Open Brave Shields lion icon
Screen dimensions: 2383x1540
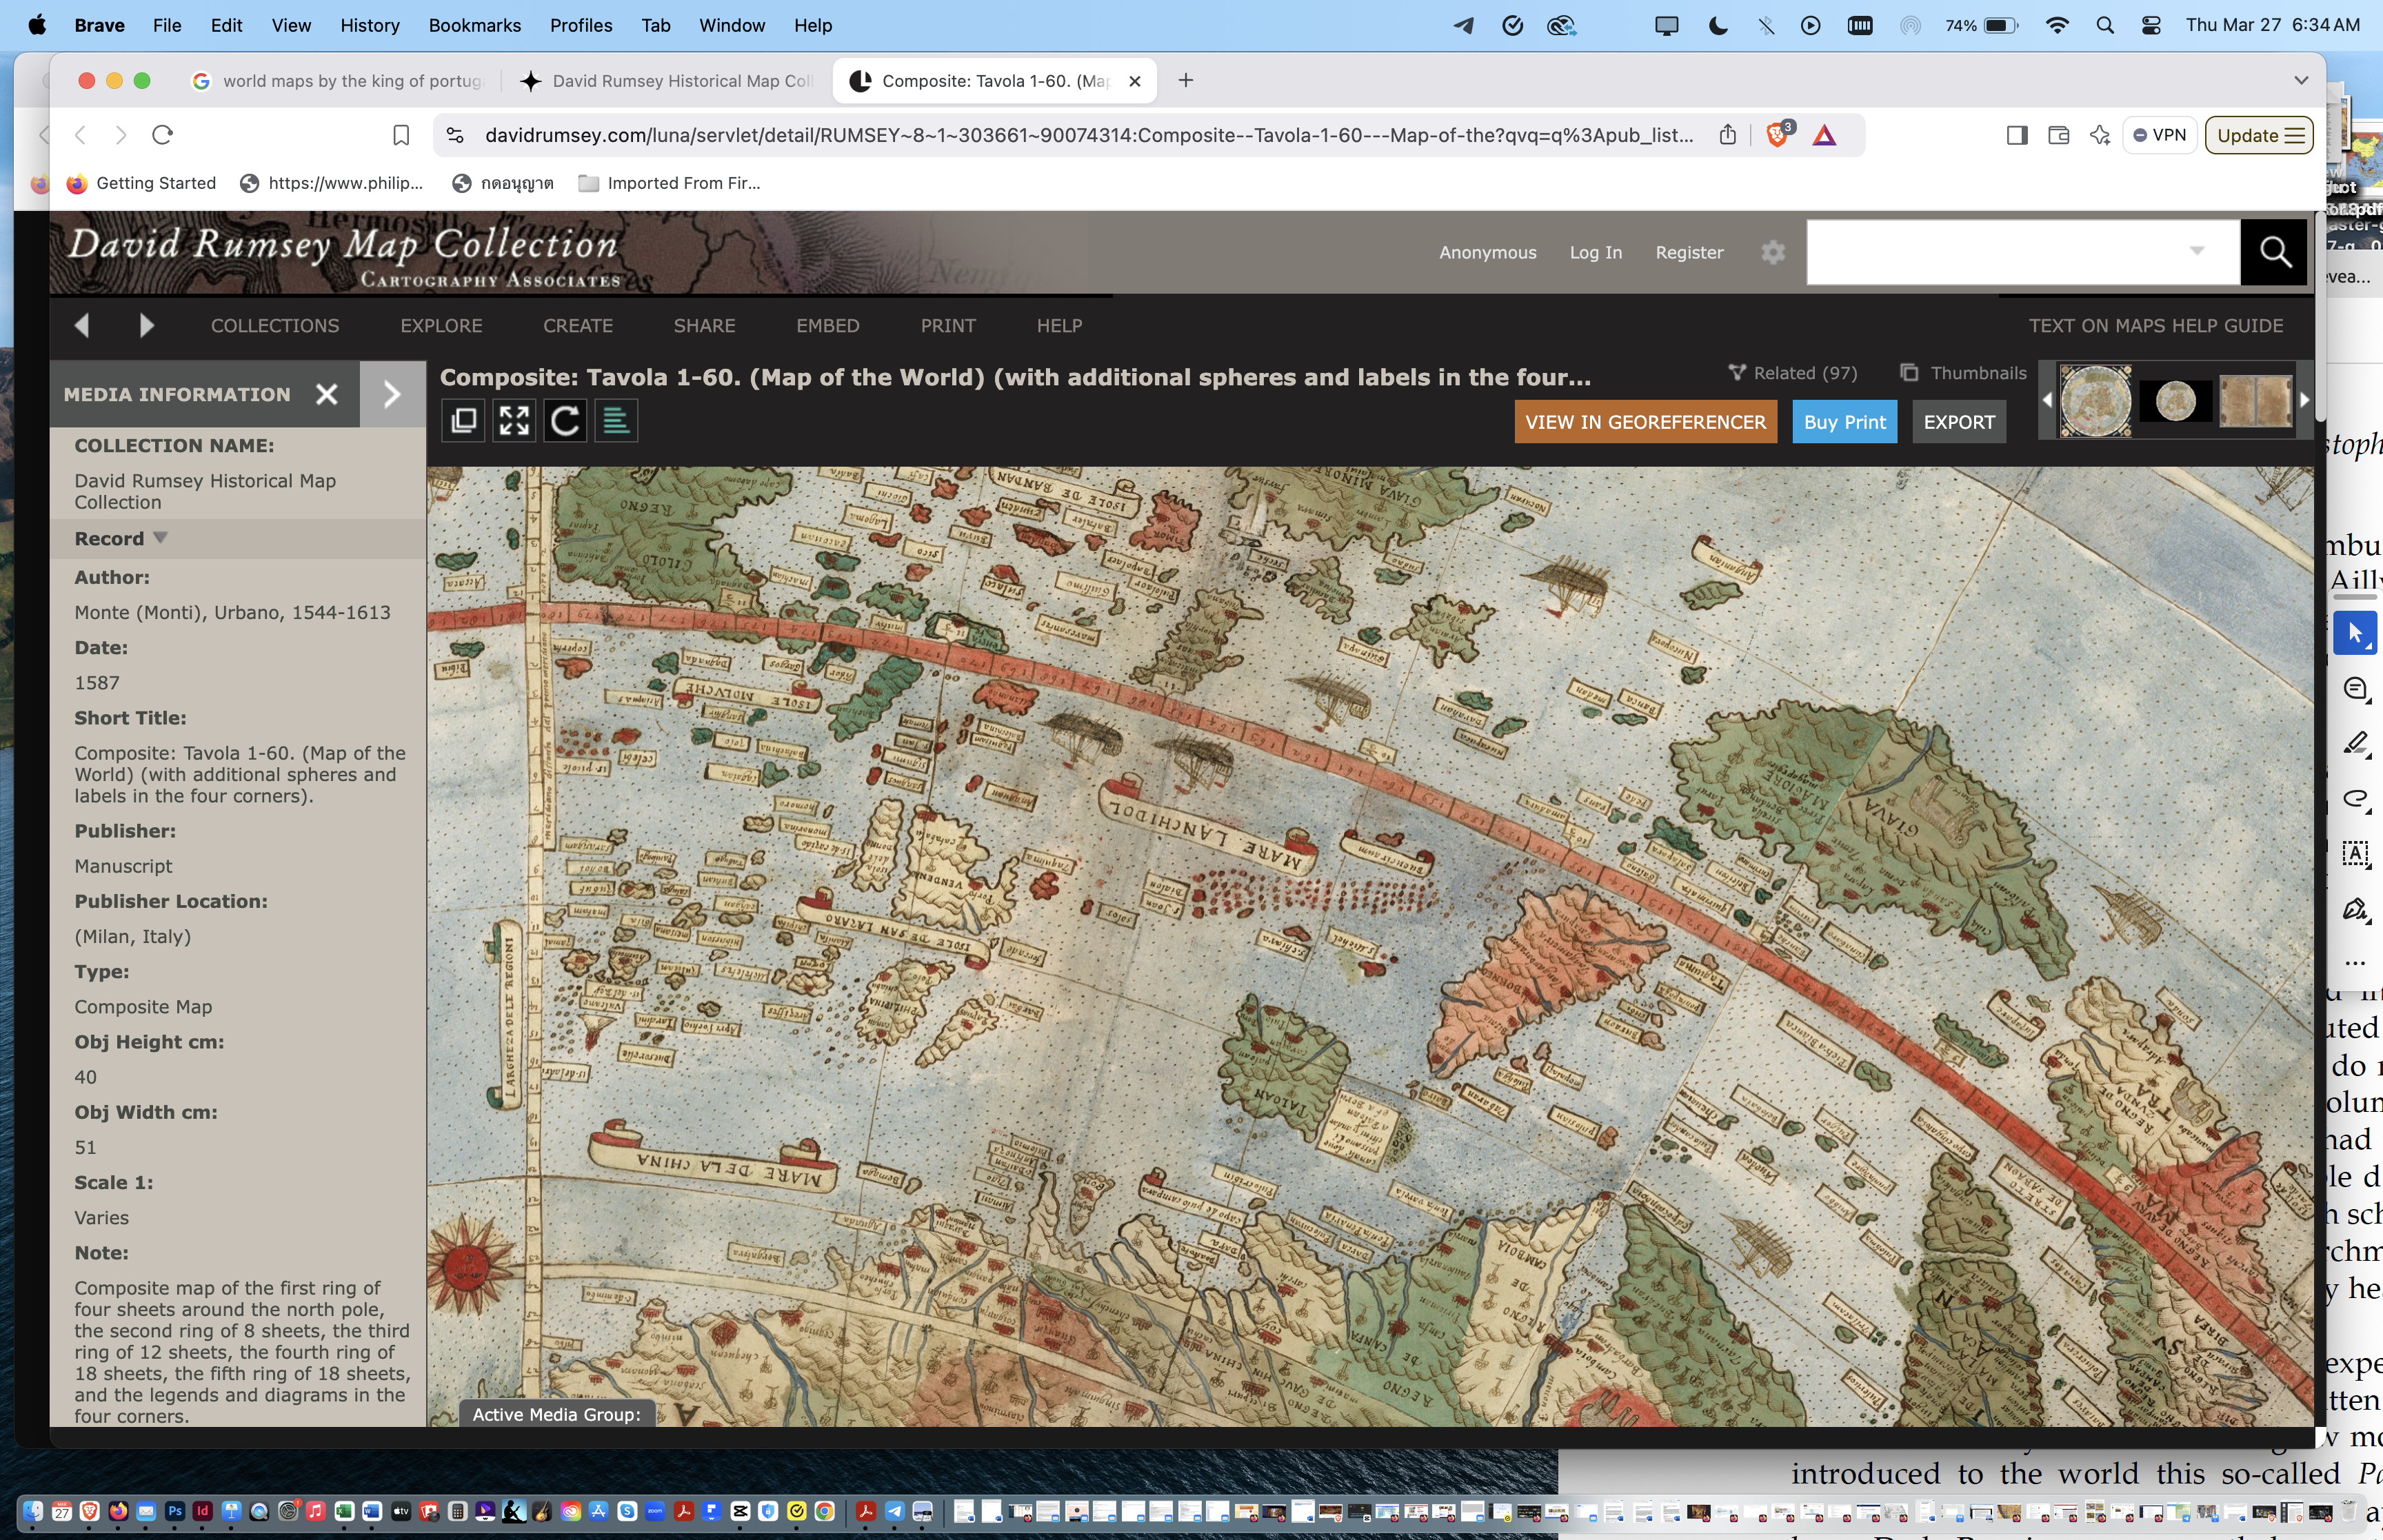(1777, 135)
